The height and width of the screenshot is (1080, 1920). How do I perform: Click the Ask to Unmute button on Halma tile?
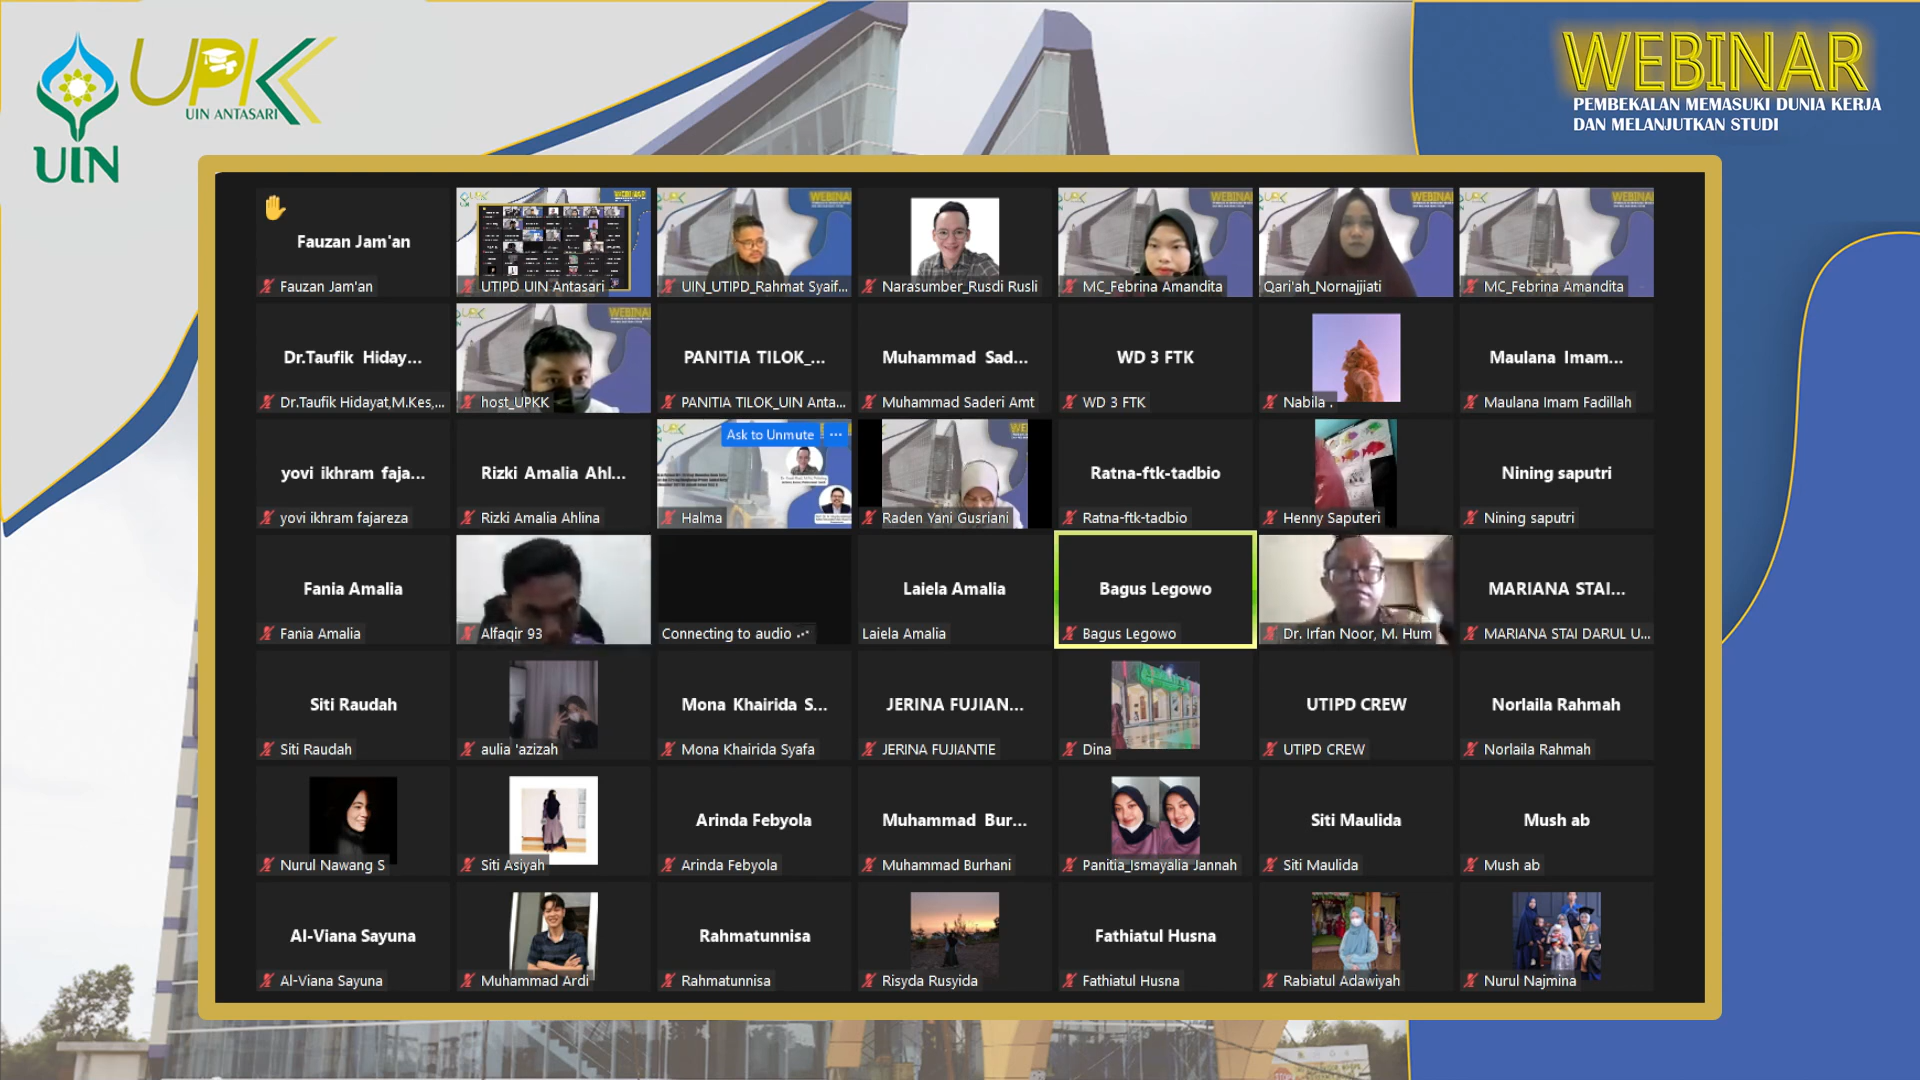pos(770,434)
